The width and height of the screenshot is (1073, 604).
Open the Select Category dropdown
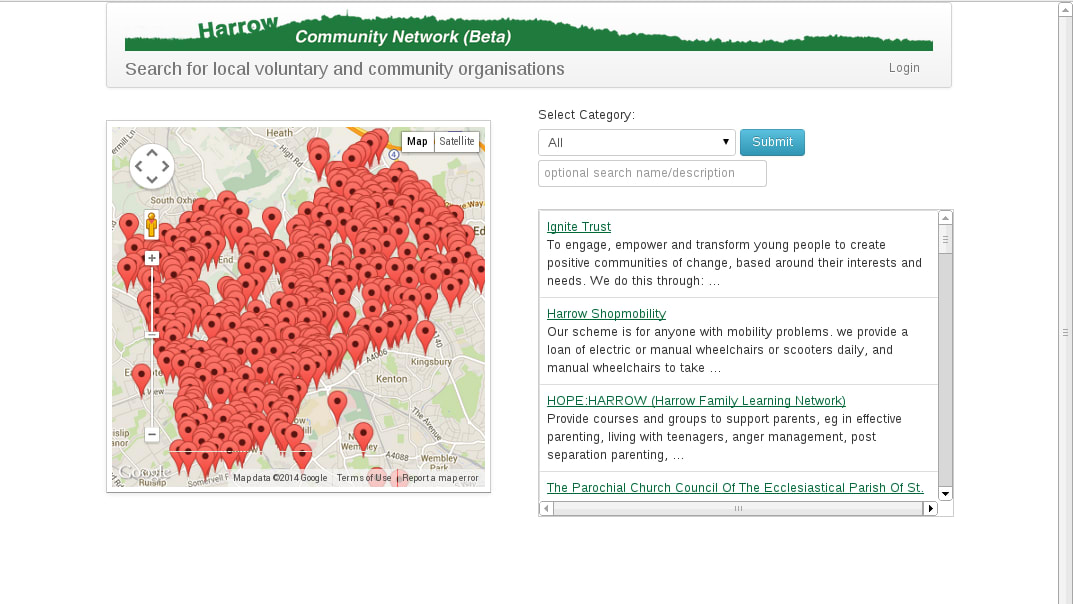(x=636, y=142)
